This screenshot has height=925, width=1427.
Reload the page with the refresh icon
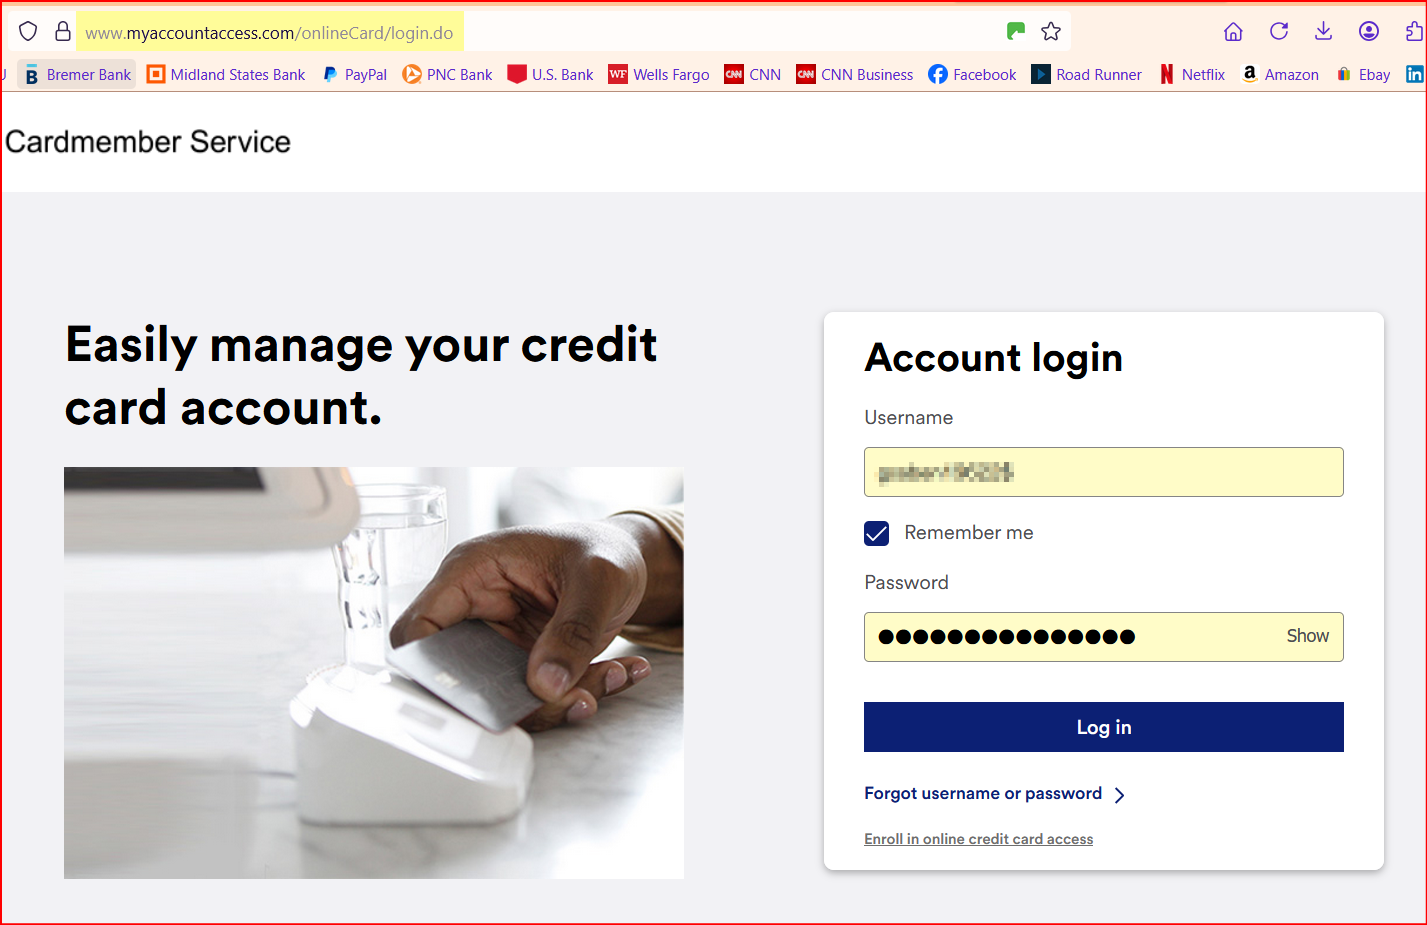1279,31
